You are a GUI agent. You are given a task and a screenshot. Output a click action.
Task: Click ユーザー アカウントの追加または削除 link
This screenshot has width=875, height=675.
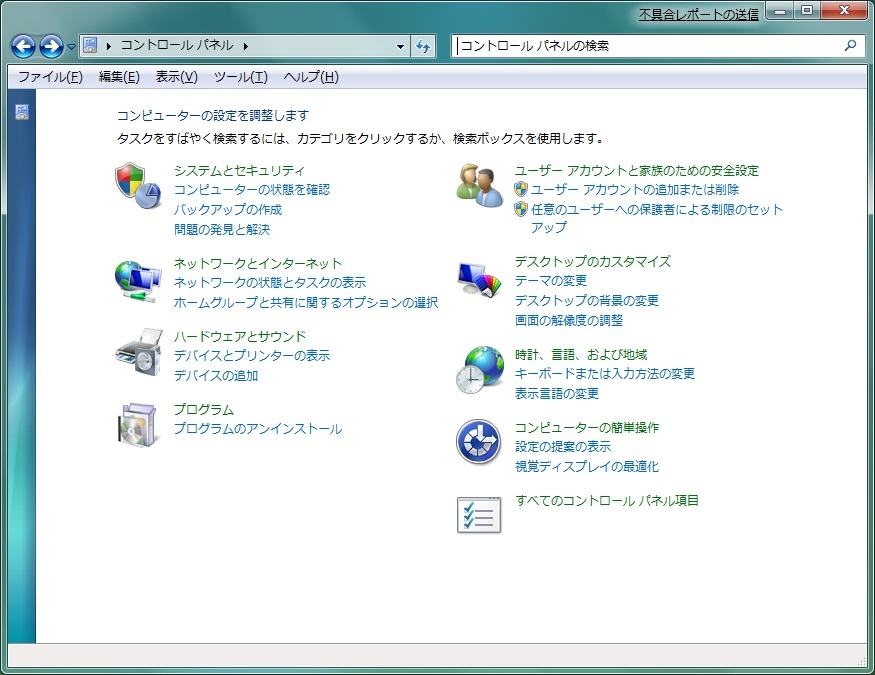coord(634,190)
